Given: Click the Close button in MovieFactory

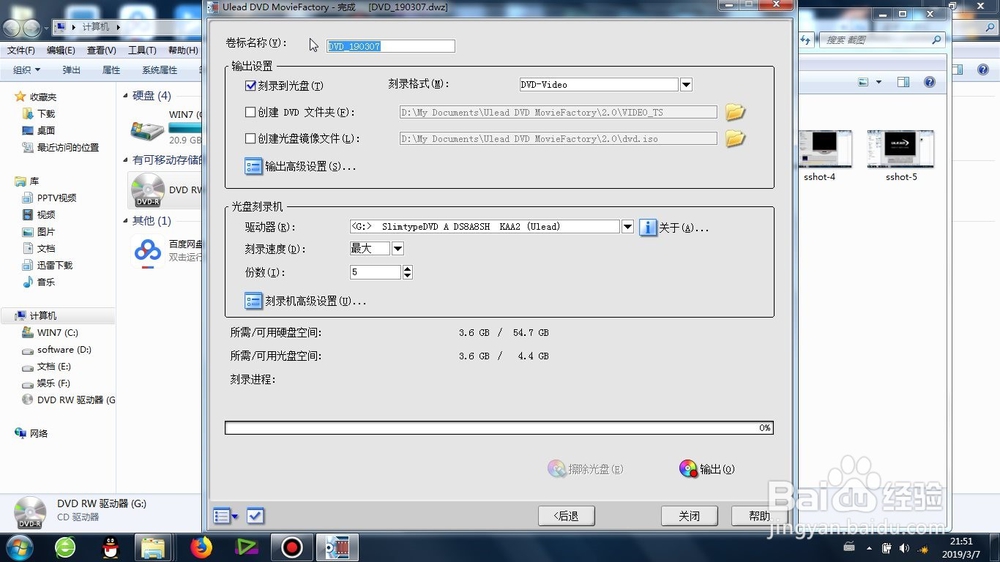Looking at the screenshot, I should (x=689, y=515).
